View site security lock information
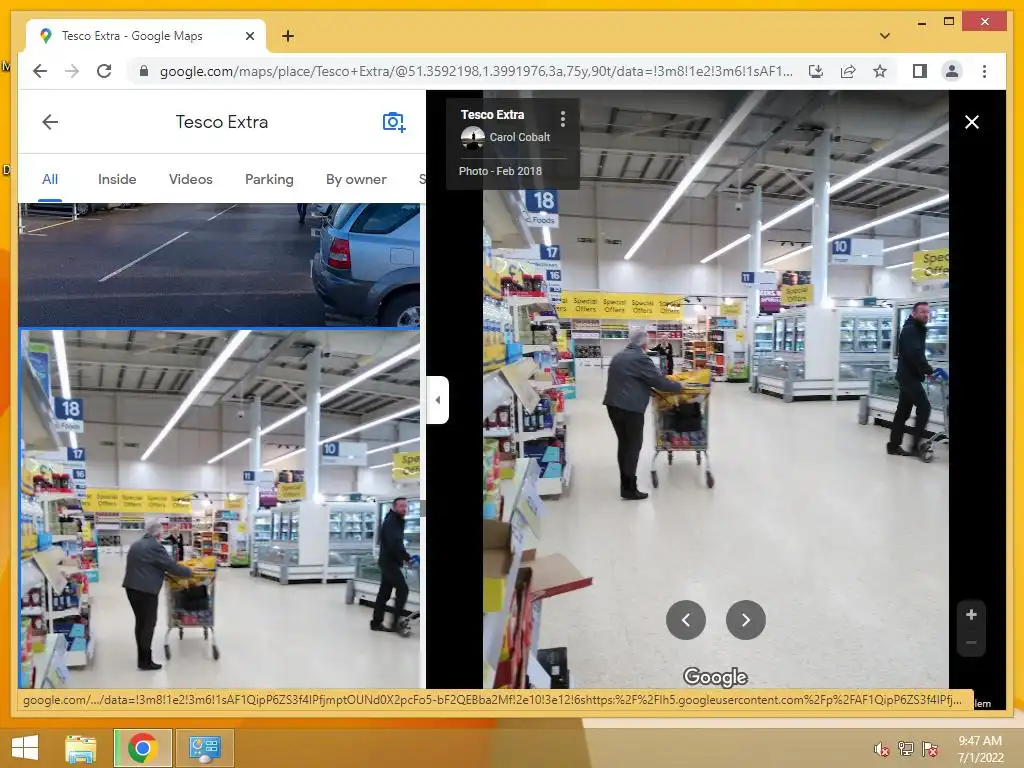 (x=144, y=71)
